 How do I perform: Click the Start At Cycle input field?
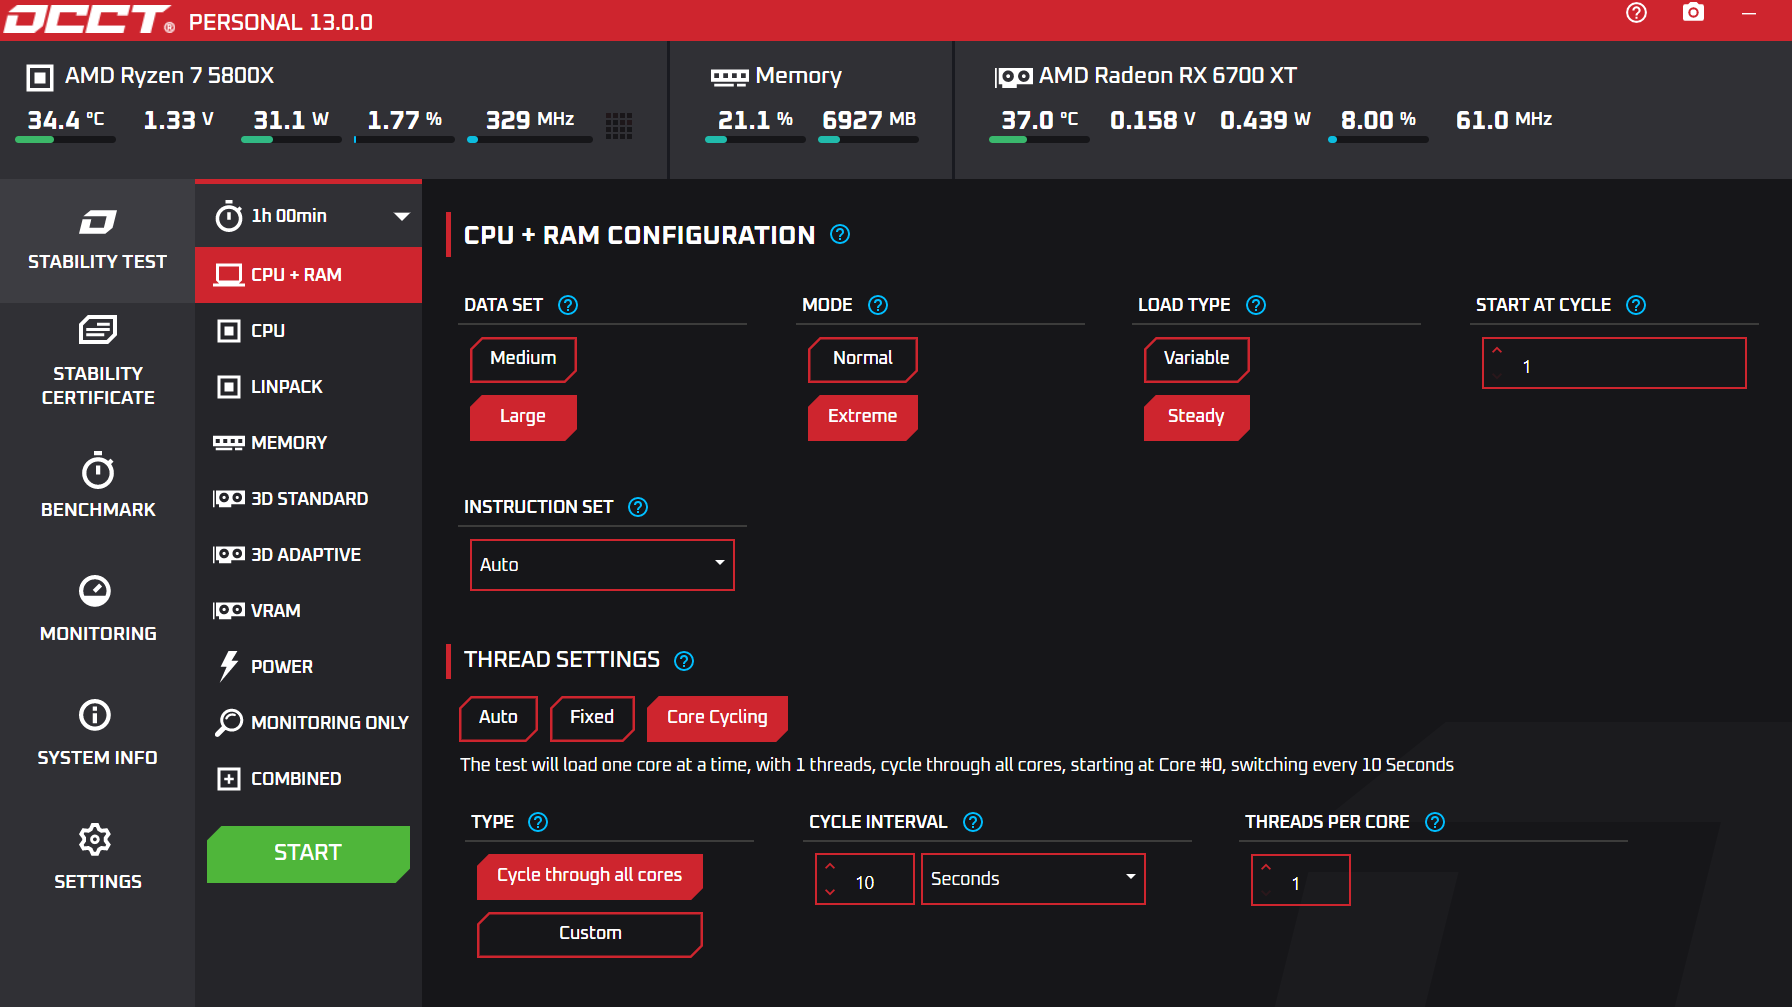(1614, 363)
